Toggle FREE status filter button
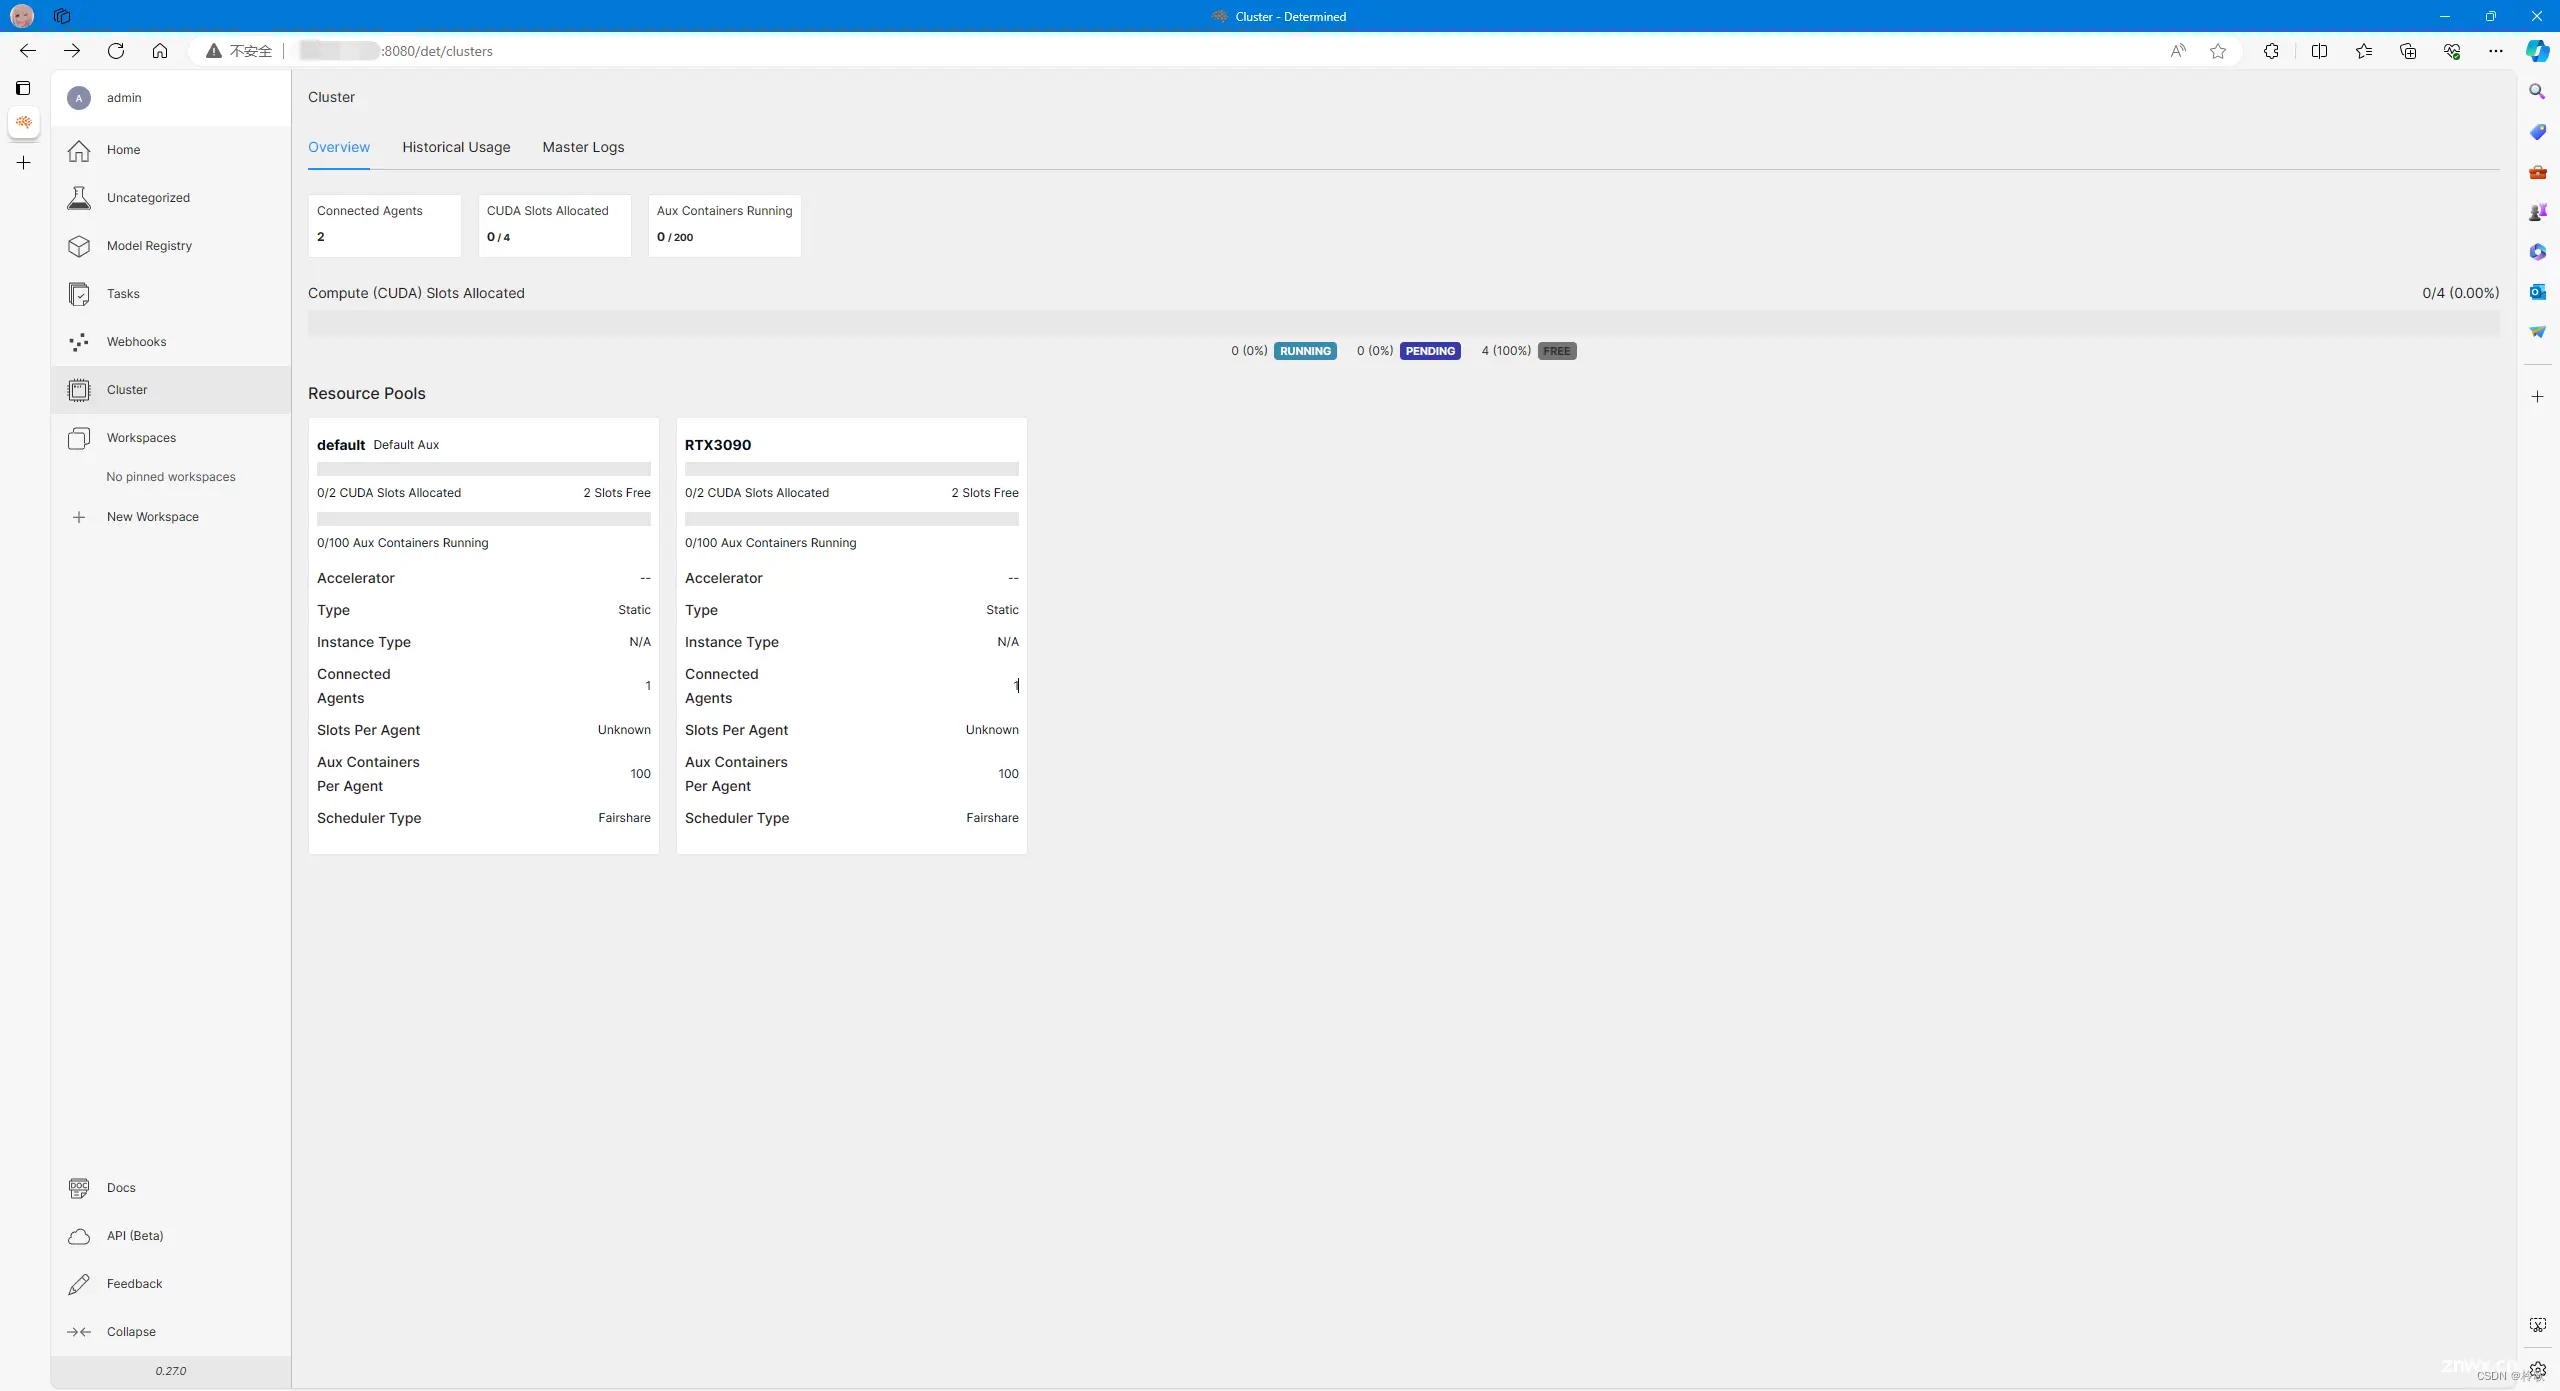 pyautogui.click(x=1557, y=351)
